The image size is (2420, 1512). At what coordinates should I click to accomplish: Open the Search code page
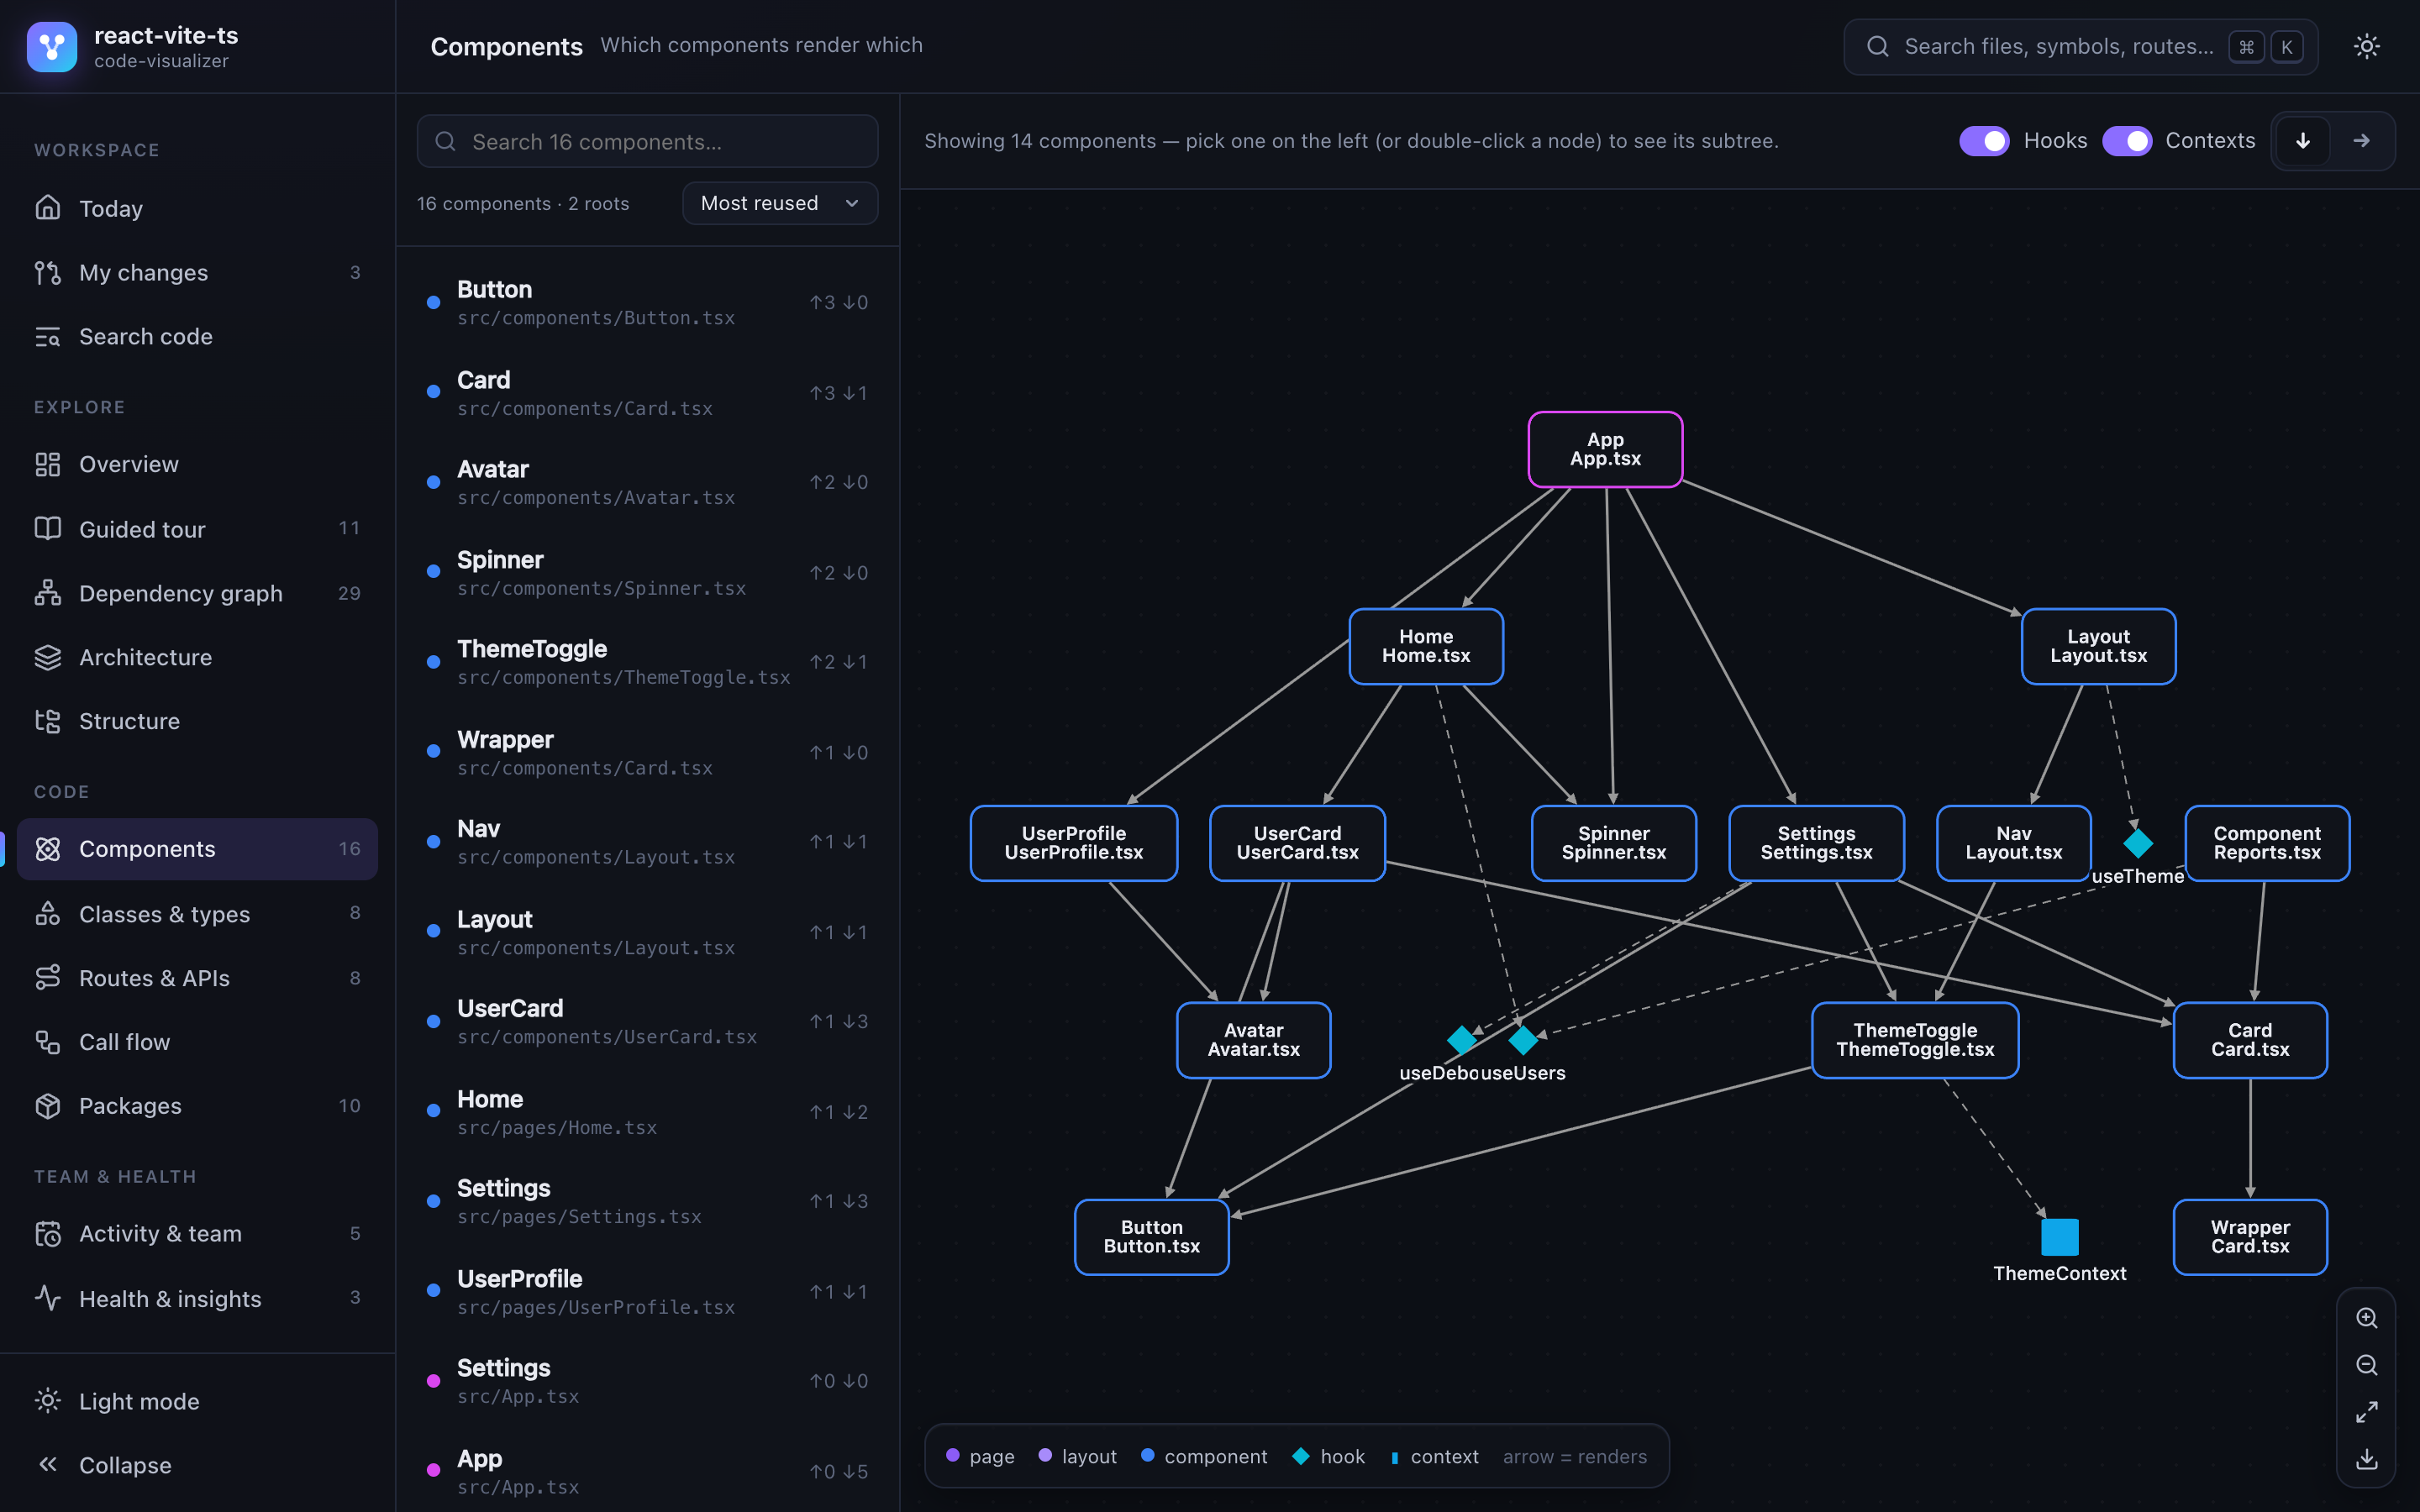pyautogui.click(x=198, y=336)
